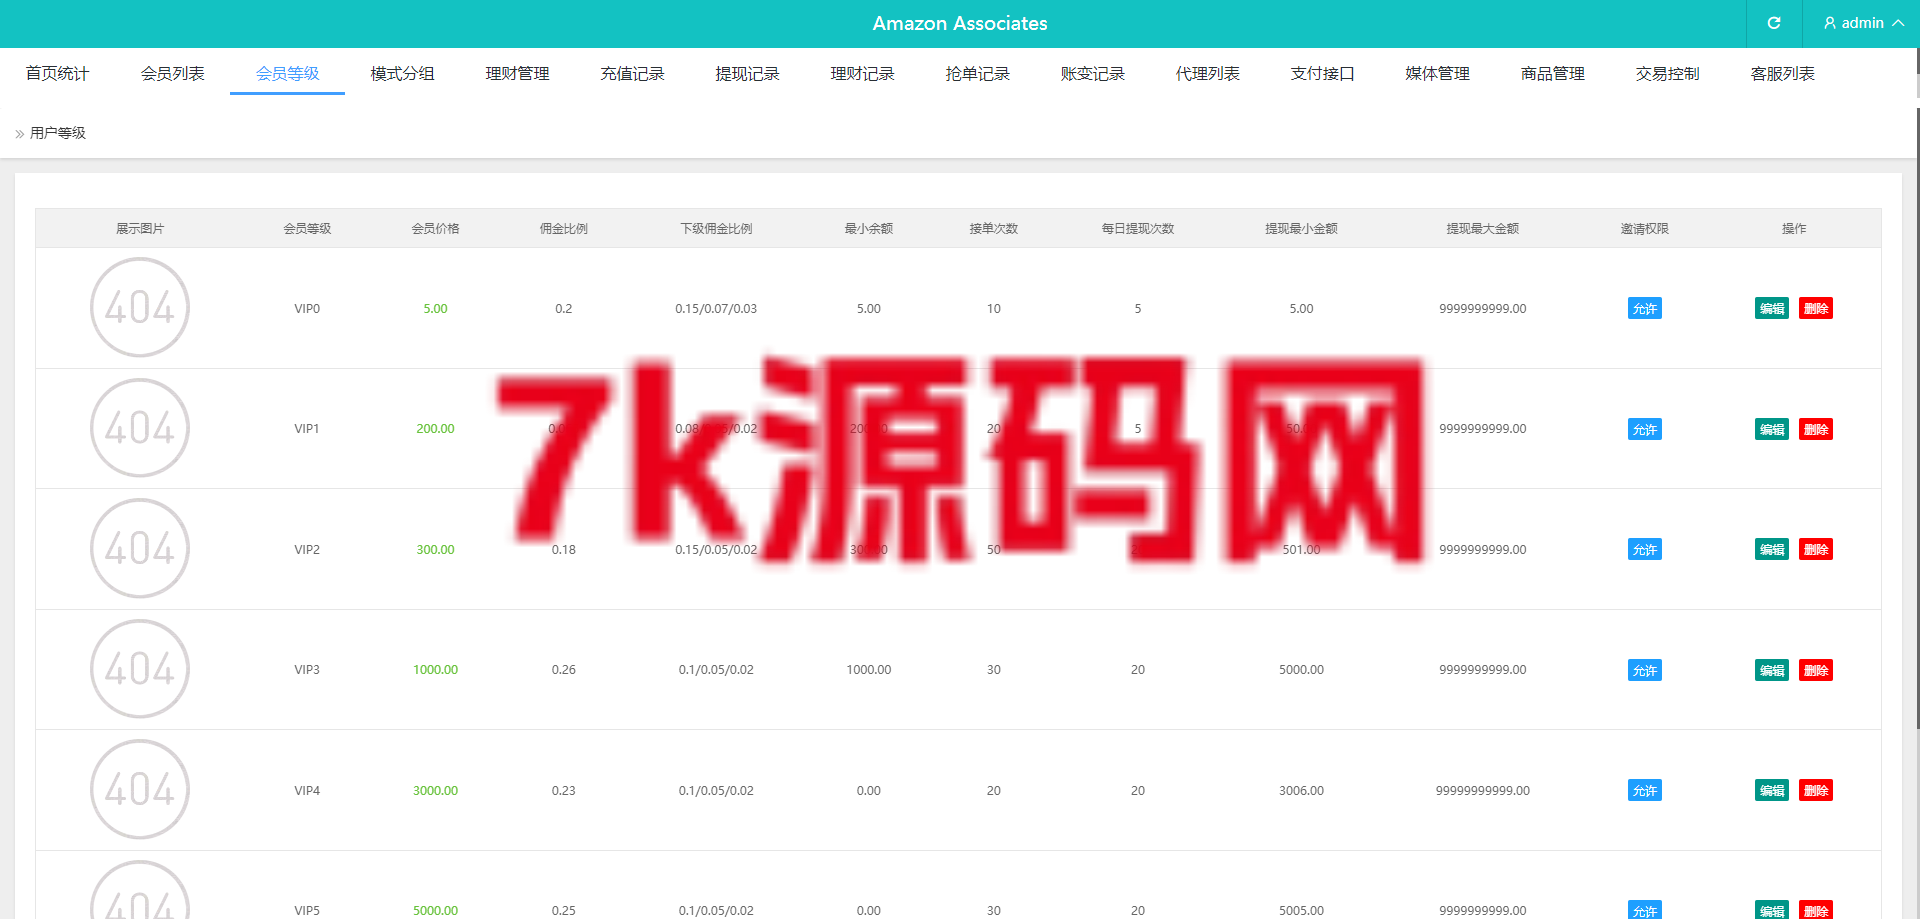Go to 交易控制 tab
This screenshot has width=1920, height=919.
click(1667, 73)
